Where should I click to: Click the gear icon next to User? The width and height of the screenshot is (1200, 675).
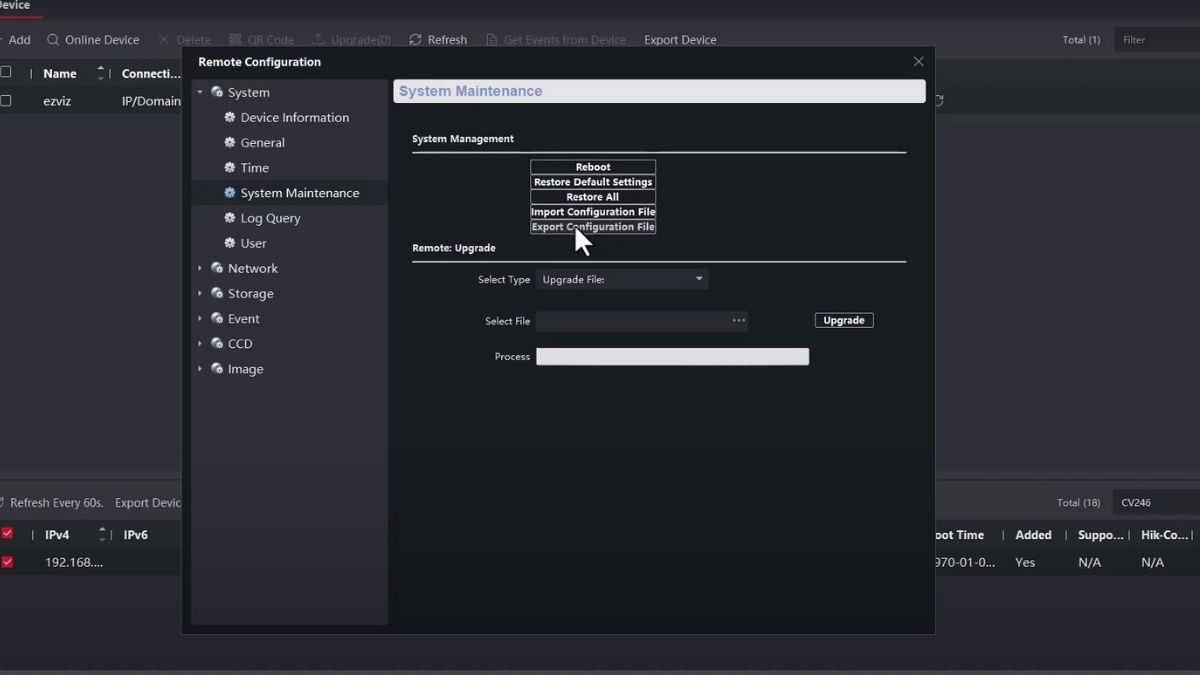coord(230,243)
